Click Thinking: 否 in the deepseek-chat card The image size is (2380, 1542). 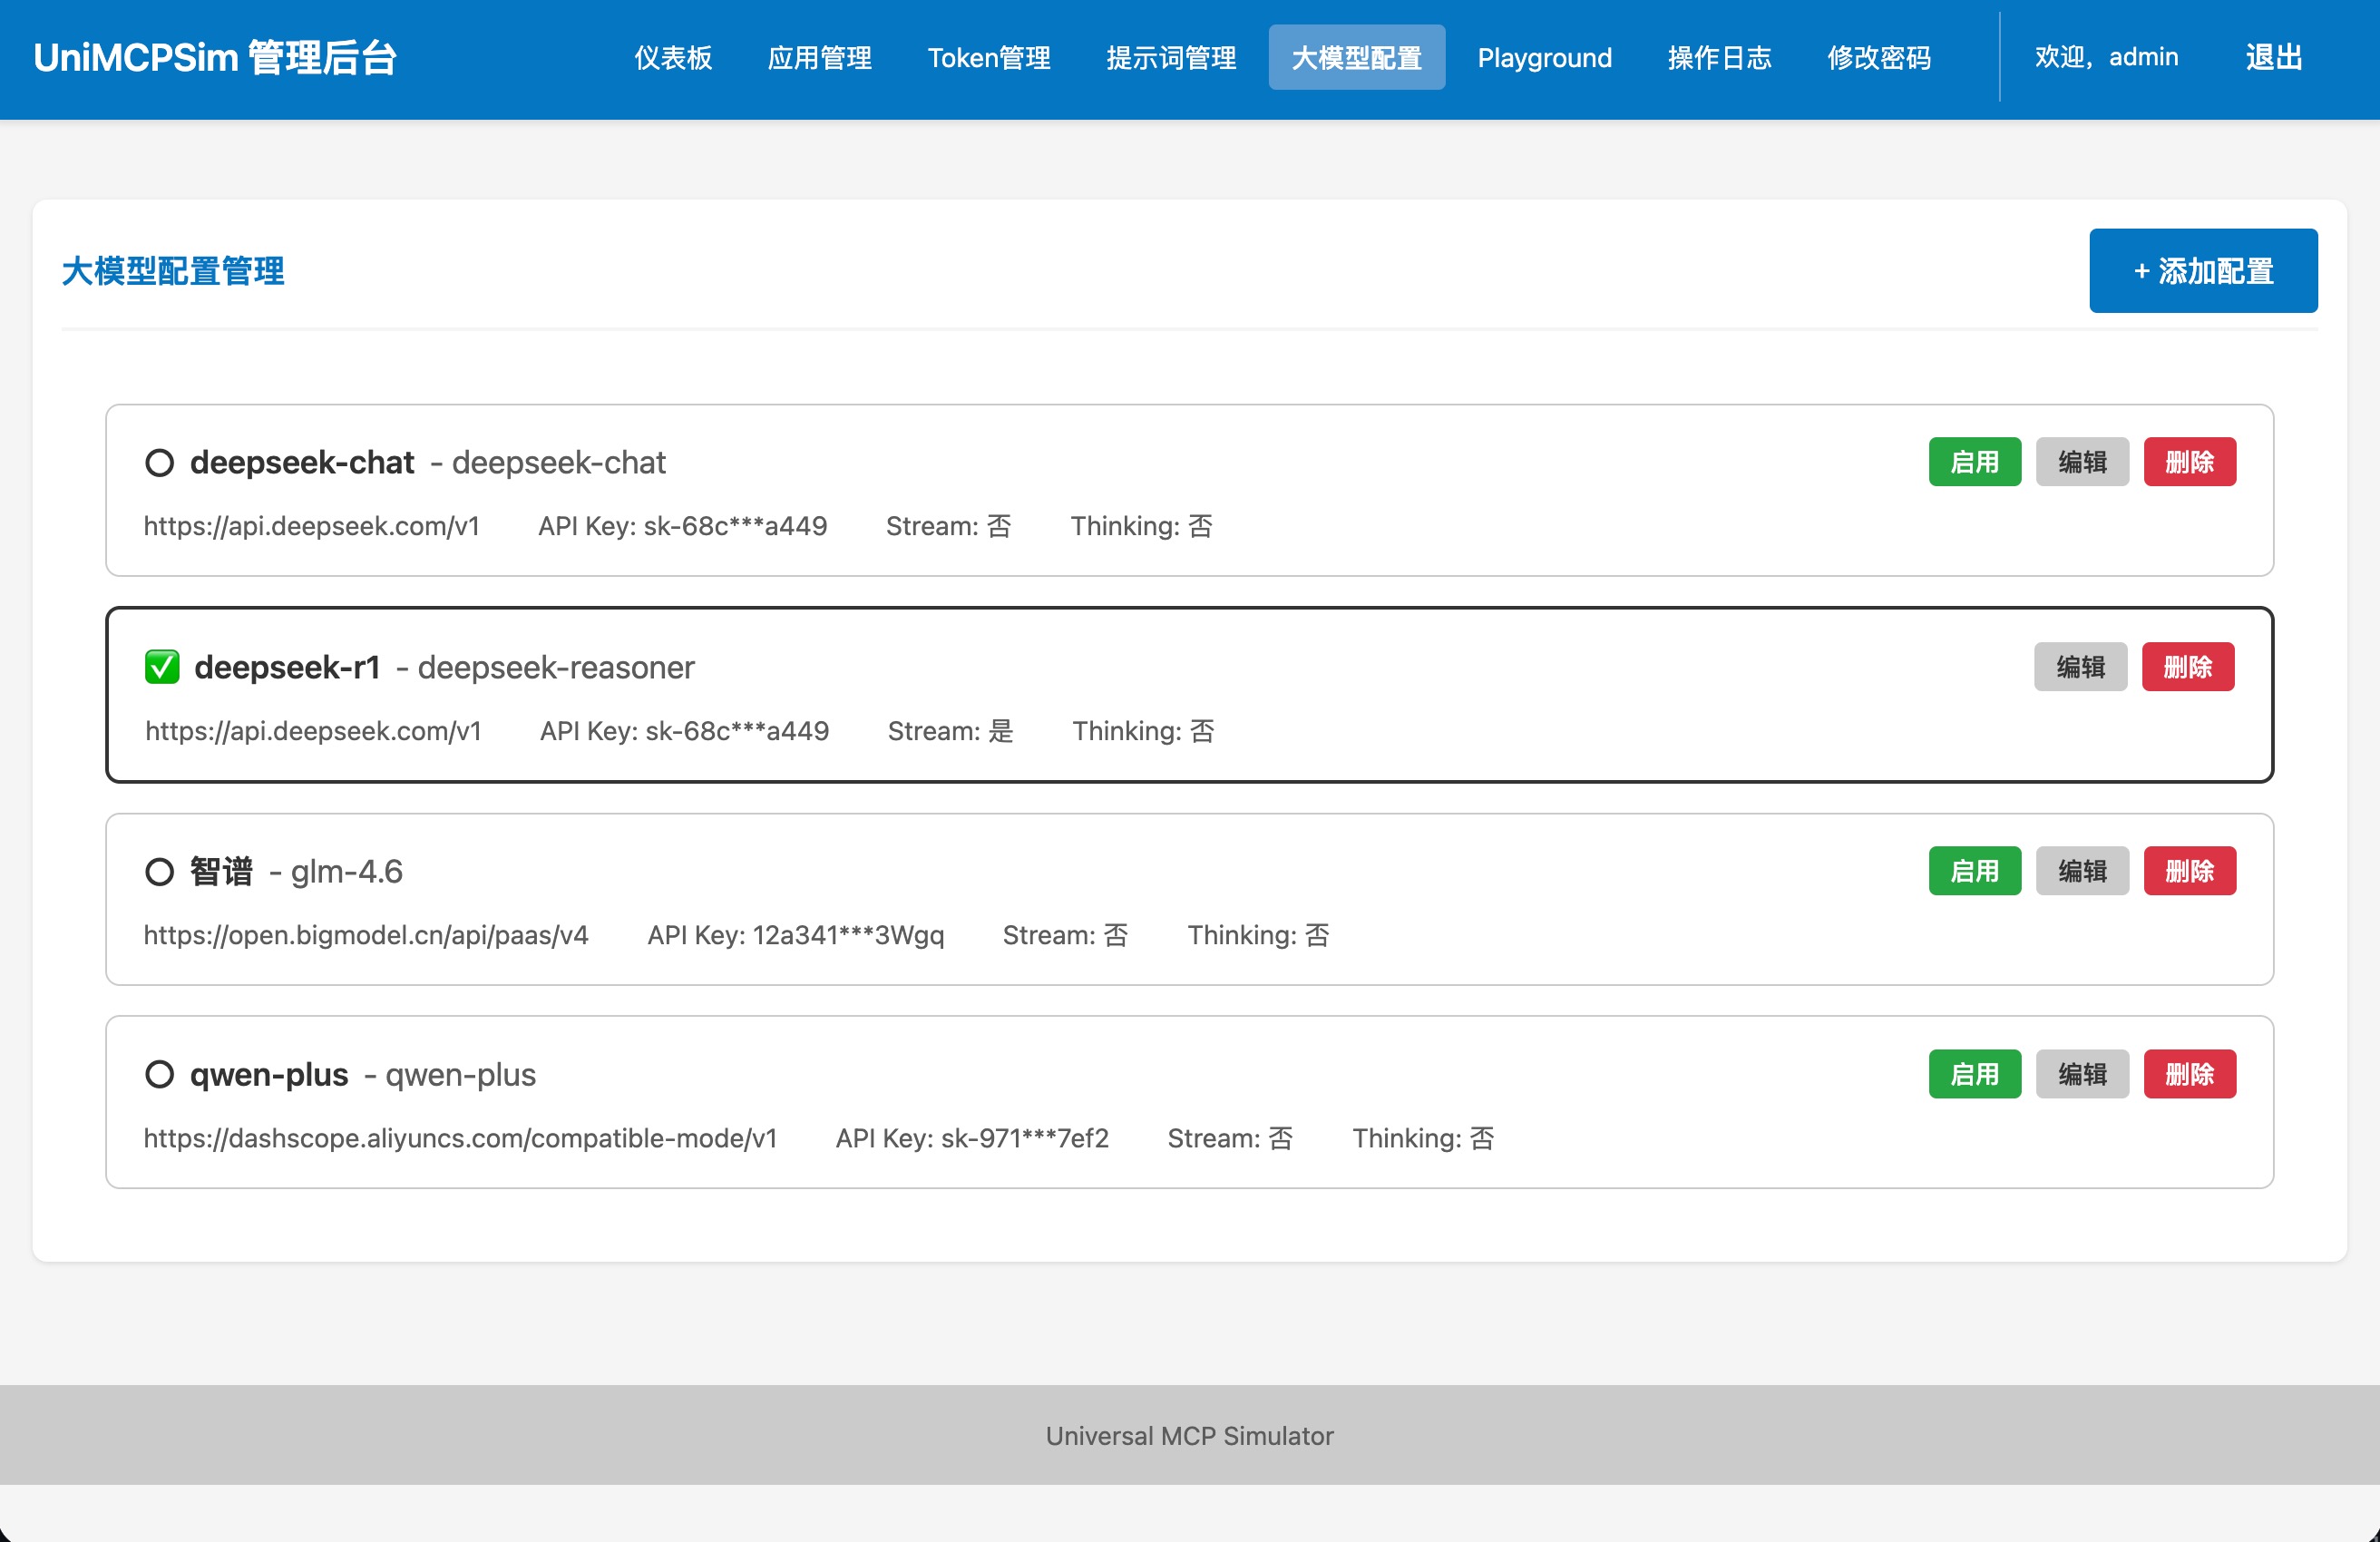[1142, 526]
